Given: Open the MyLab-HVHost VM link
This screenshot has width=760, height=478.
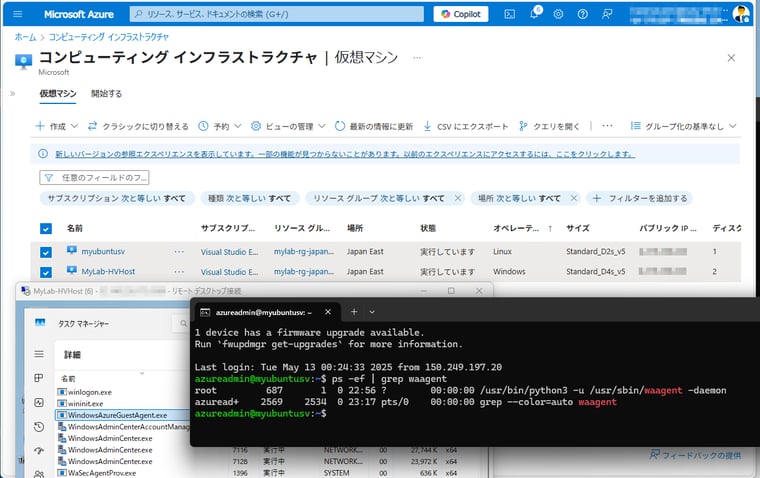Looking at the screenshot, I should [108, 271].
